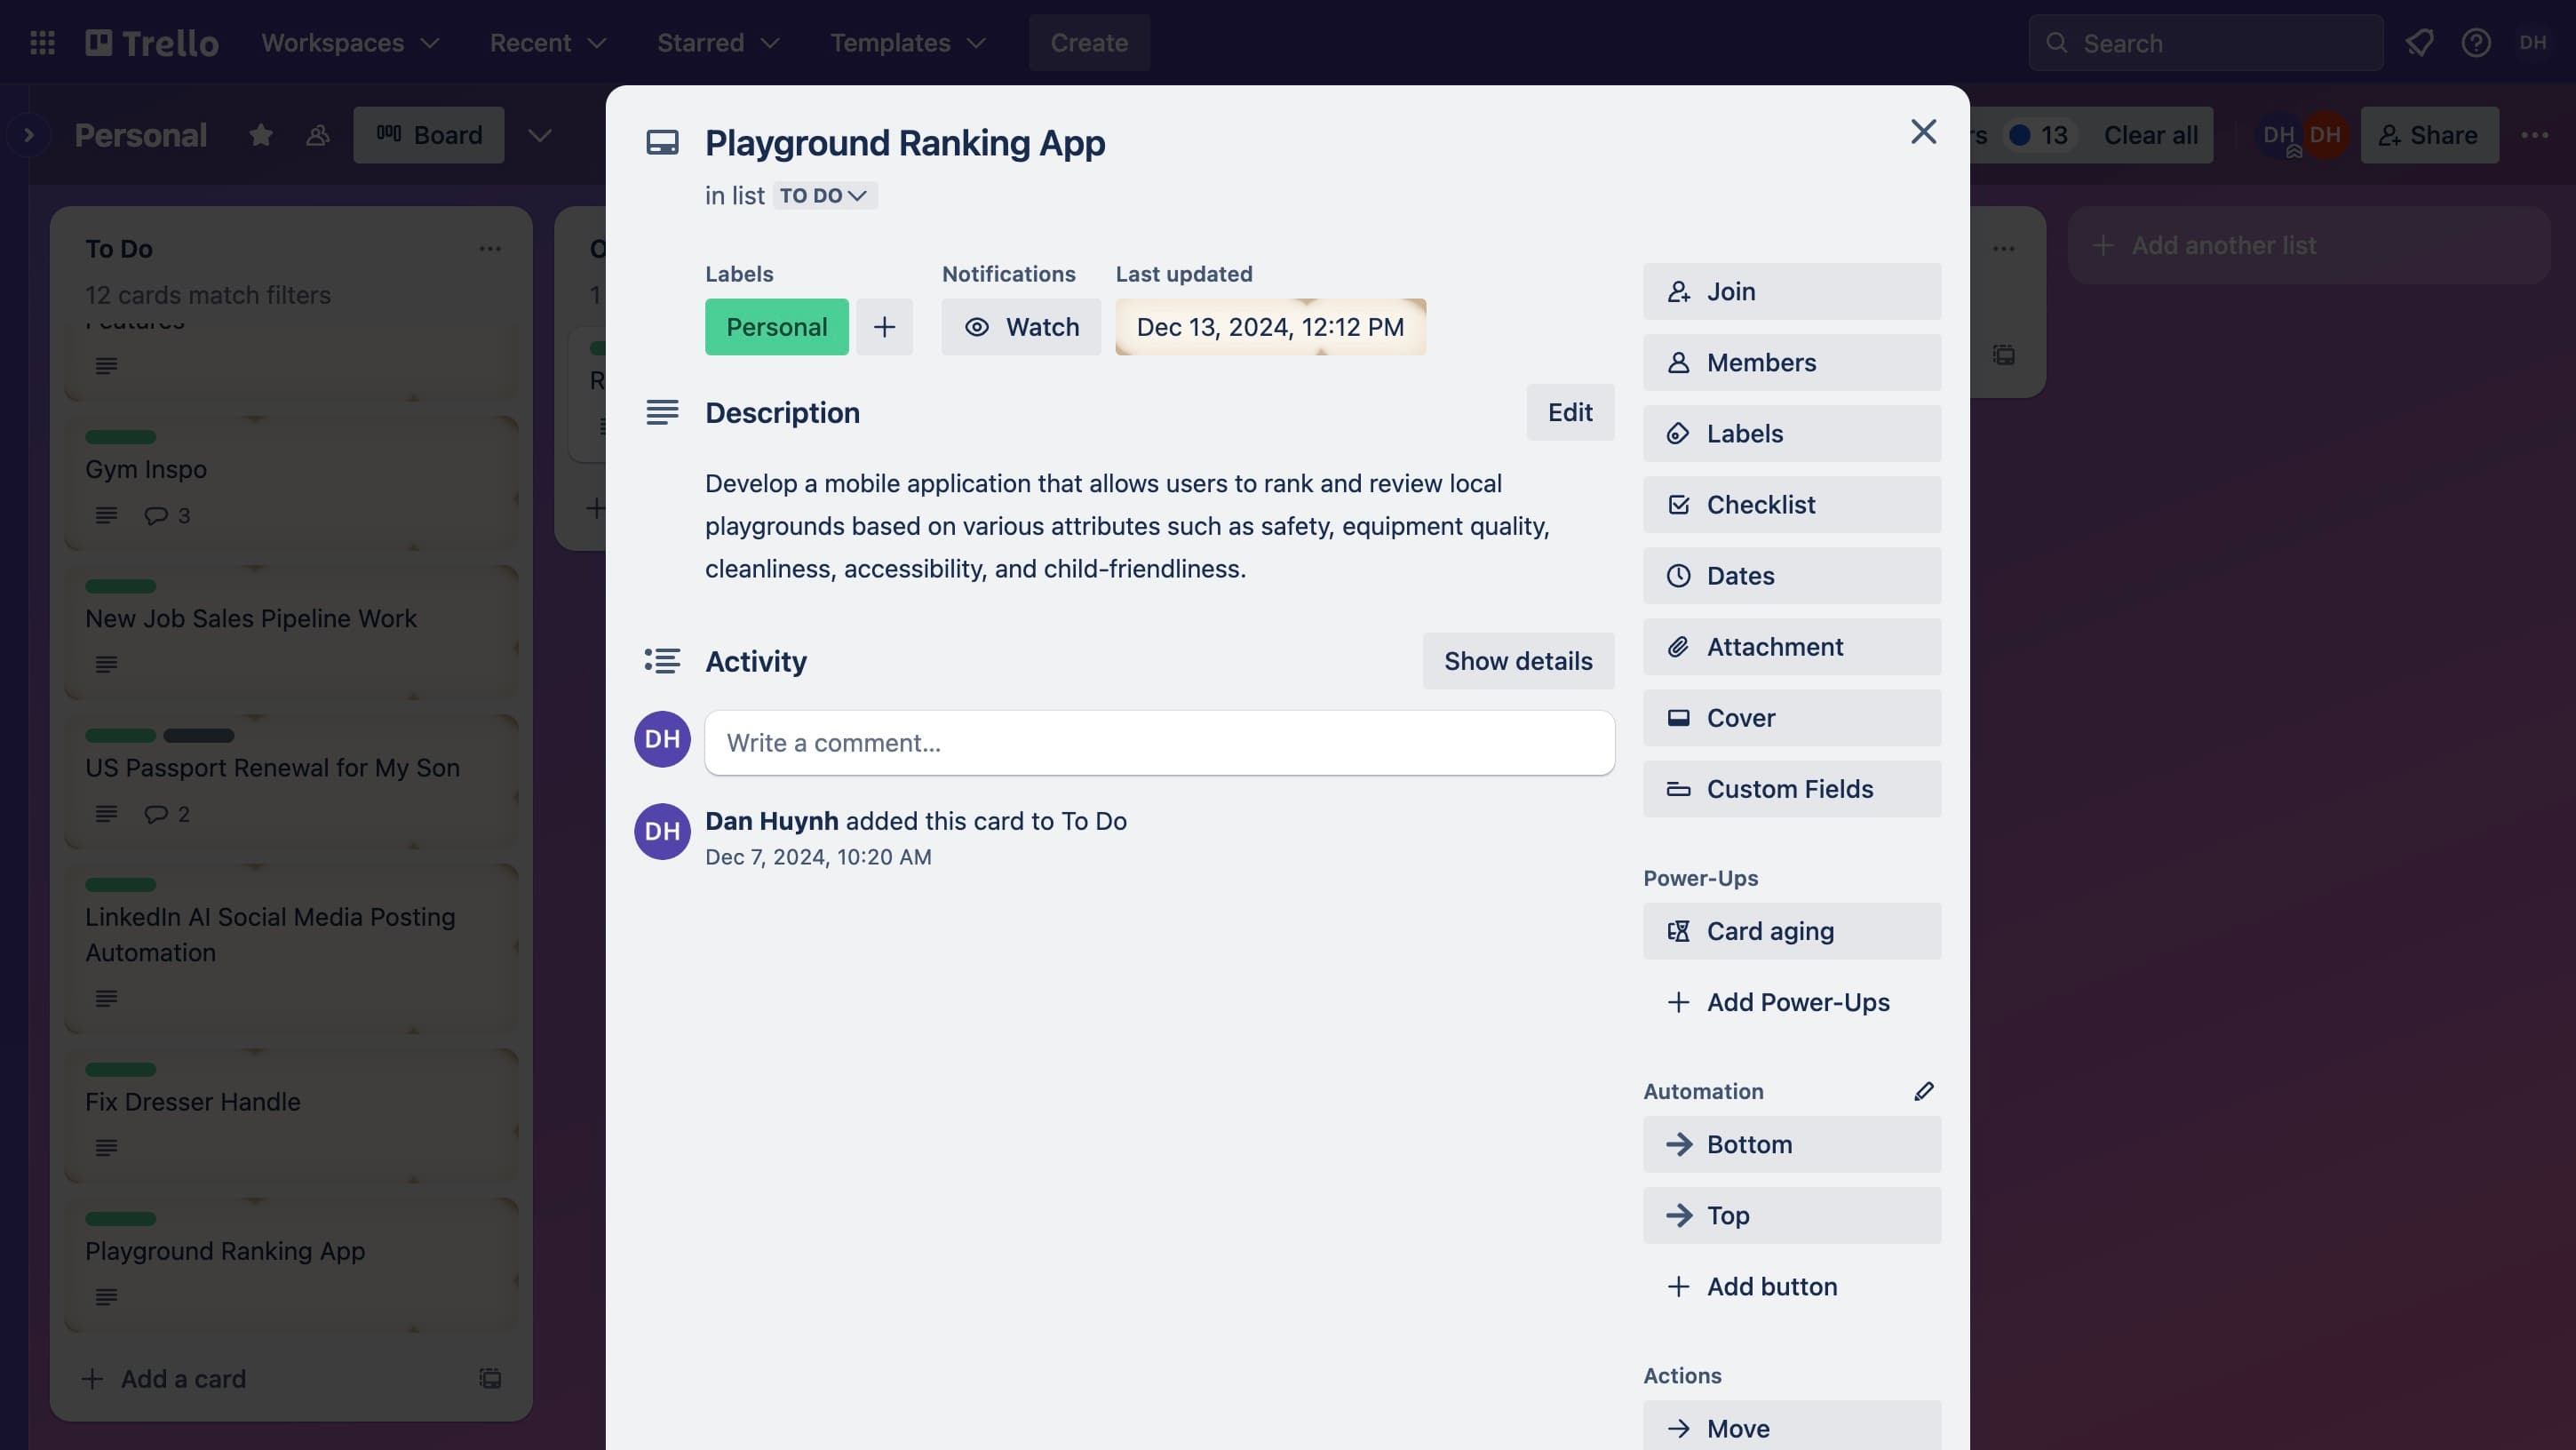Click the dark label on US Passport Renewal card

(198, 735)
